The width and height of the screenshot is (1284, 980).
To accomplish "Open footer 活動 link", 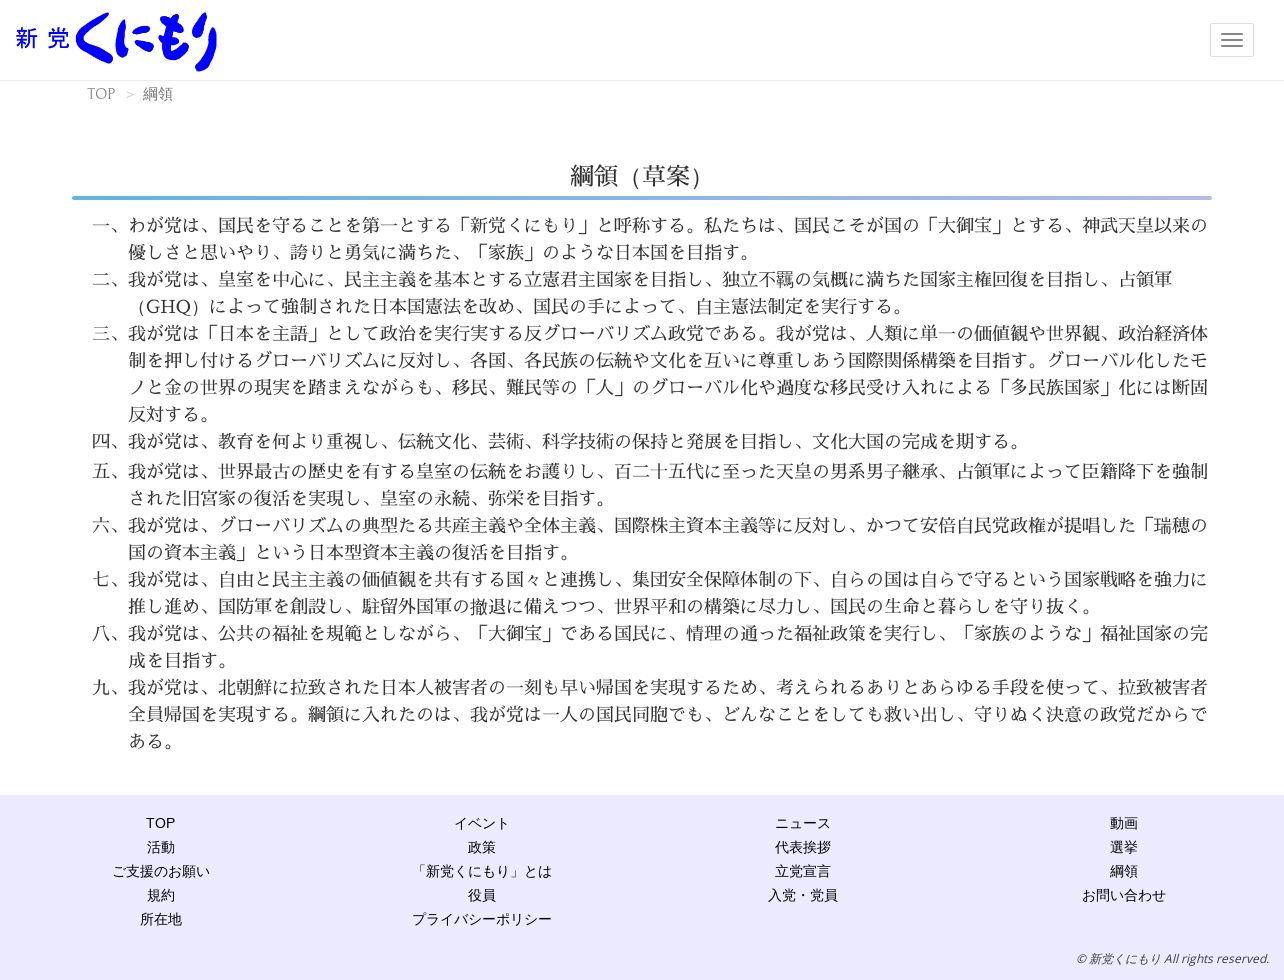I will [x=160, y=847].
